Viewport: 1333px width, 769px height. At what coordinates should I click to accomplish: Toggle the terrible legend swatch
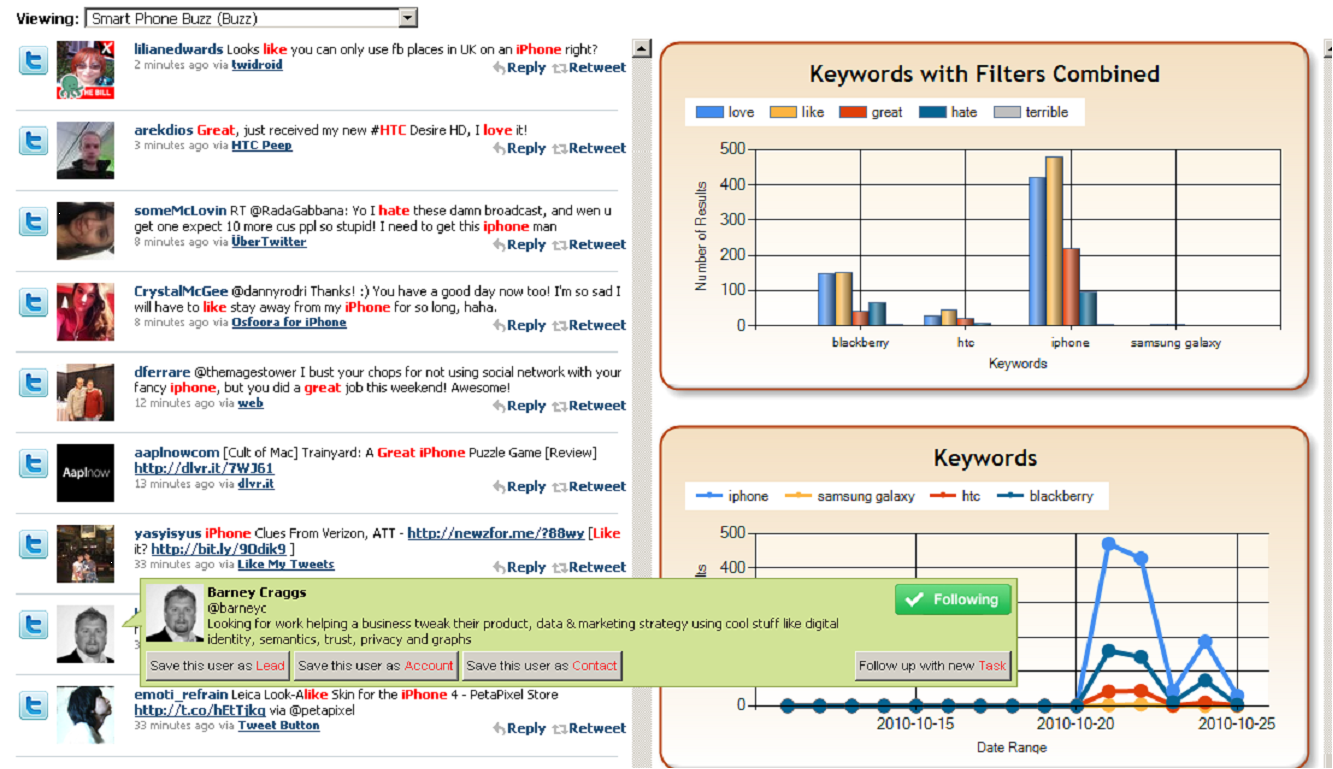[x=1008, y=112]
